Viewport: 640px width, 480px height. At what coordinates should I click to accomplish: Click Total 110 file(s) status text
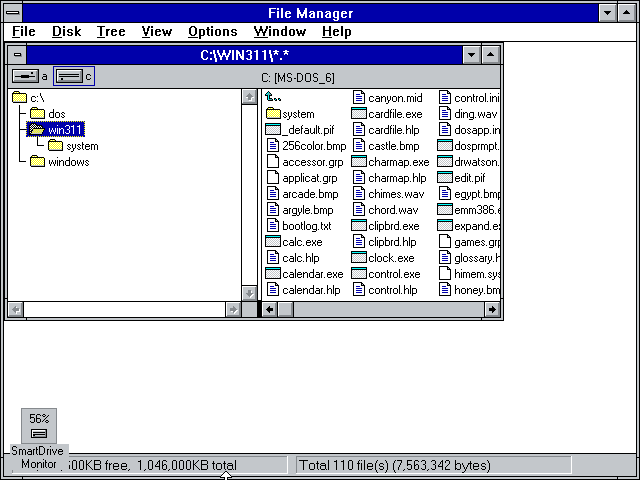(395, 465)
